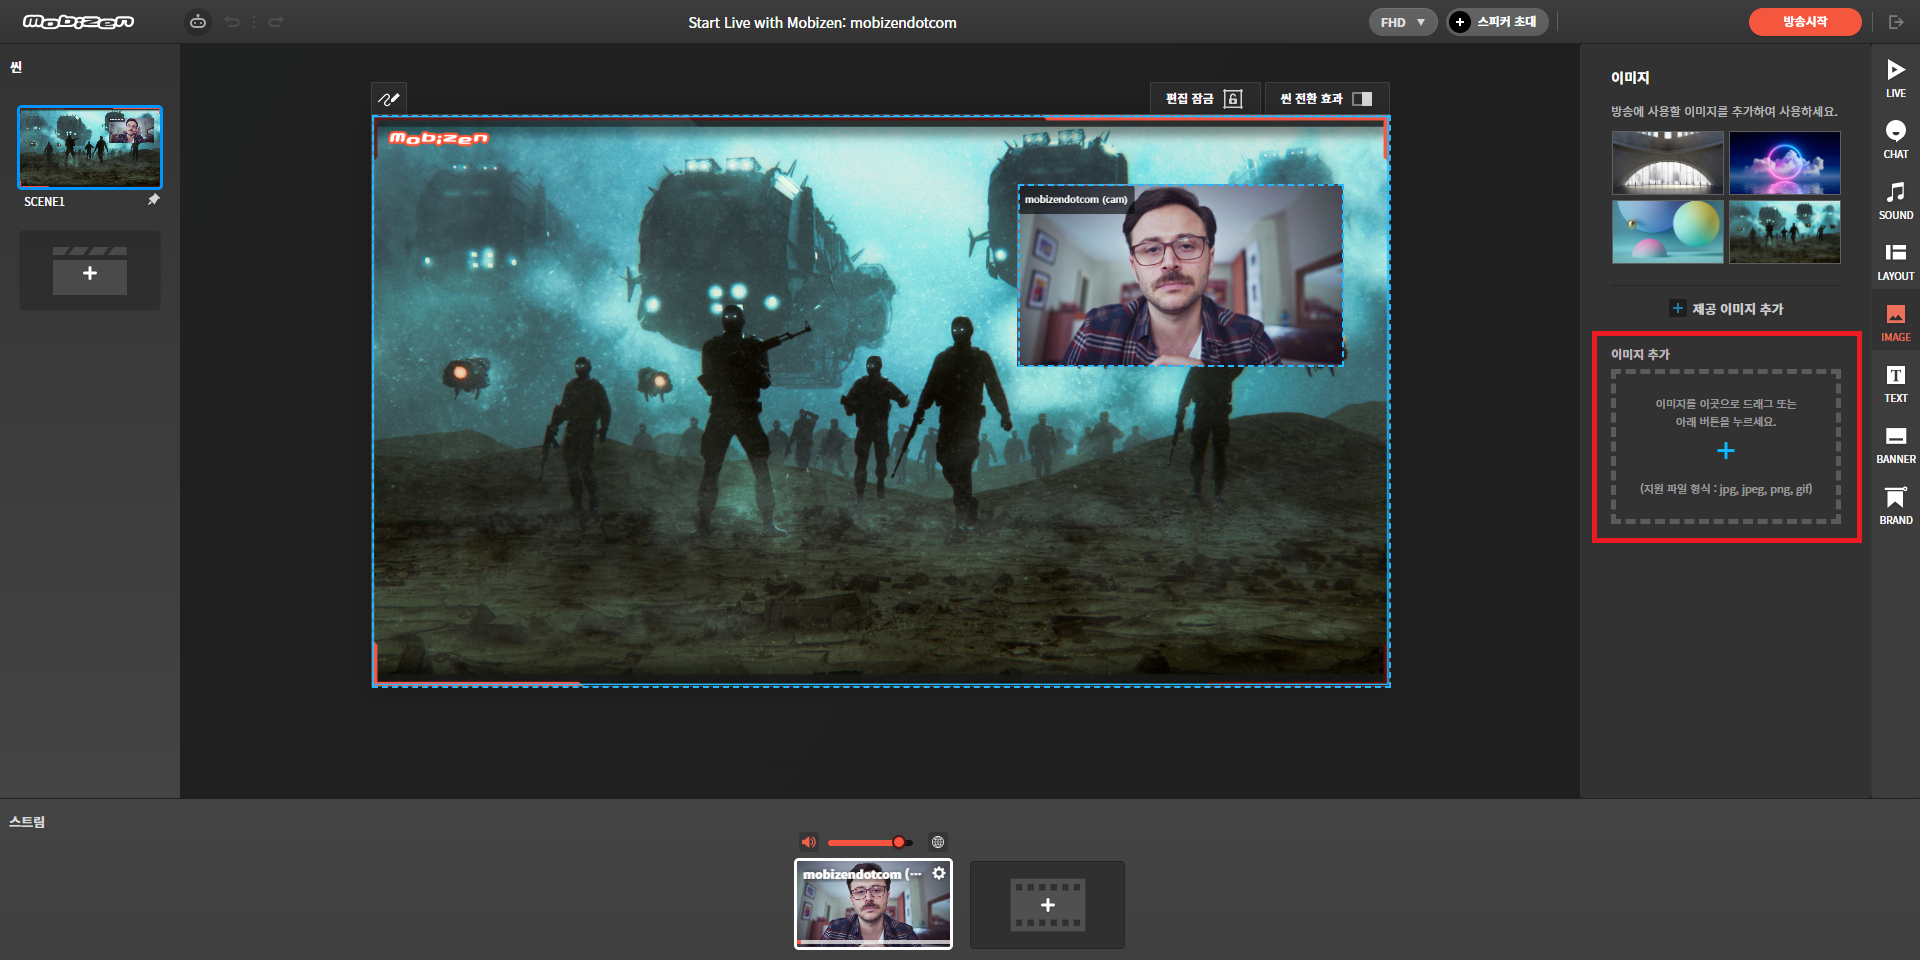Click the 스트림 section label
This screenshot has width=1920, height=960.
(x=27, y=822)
